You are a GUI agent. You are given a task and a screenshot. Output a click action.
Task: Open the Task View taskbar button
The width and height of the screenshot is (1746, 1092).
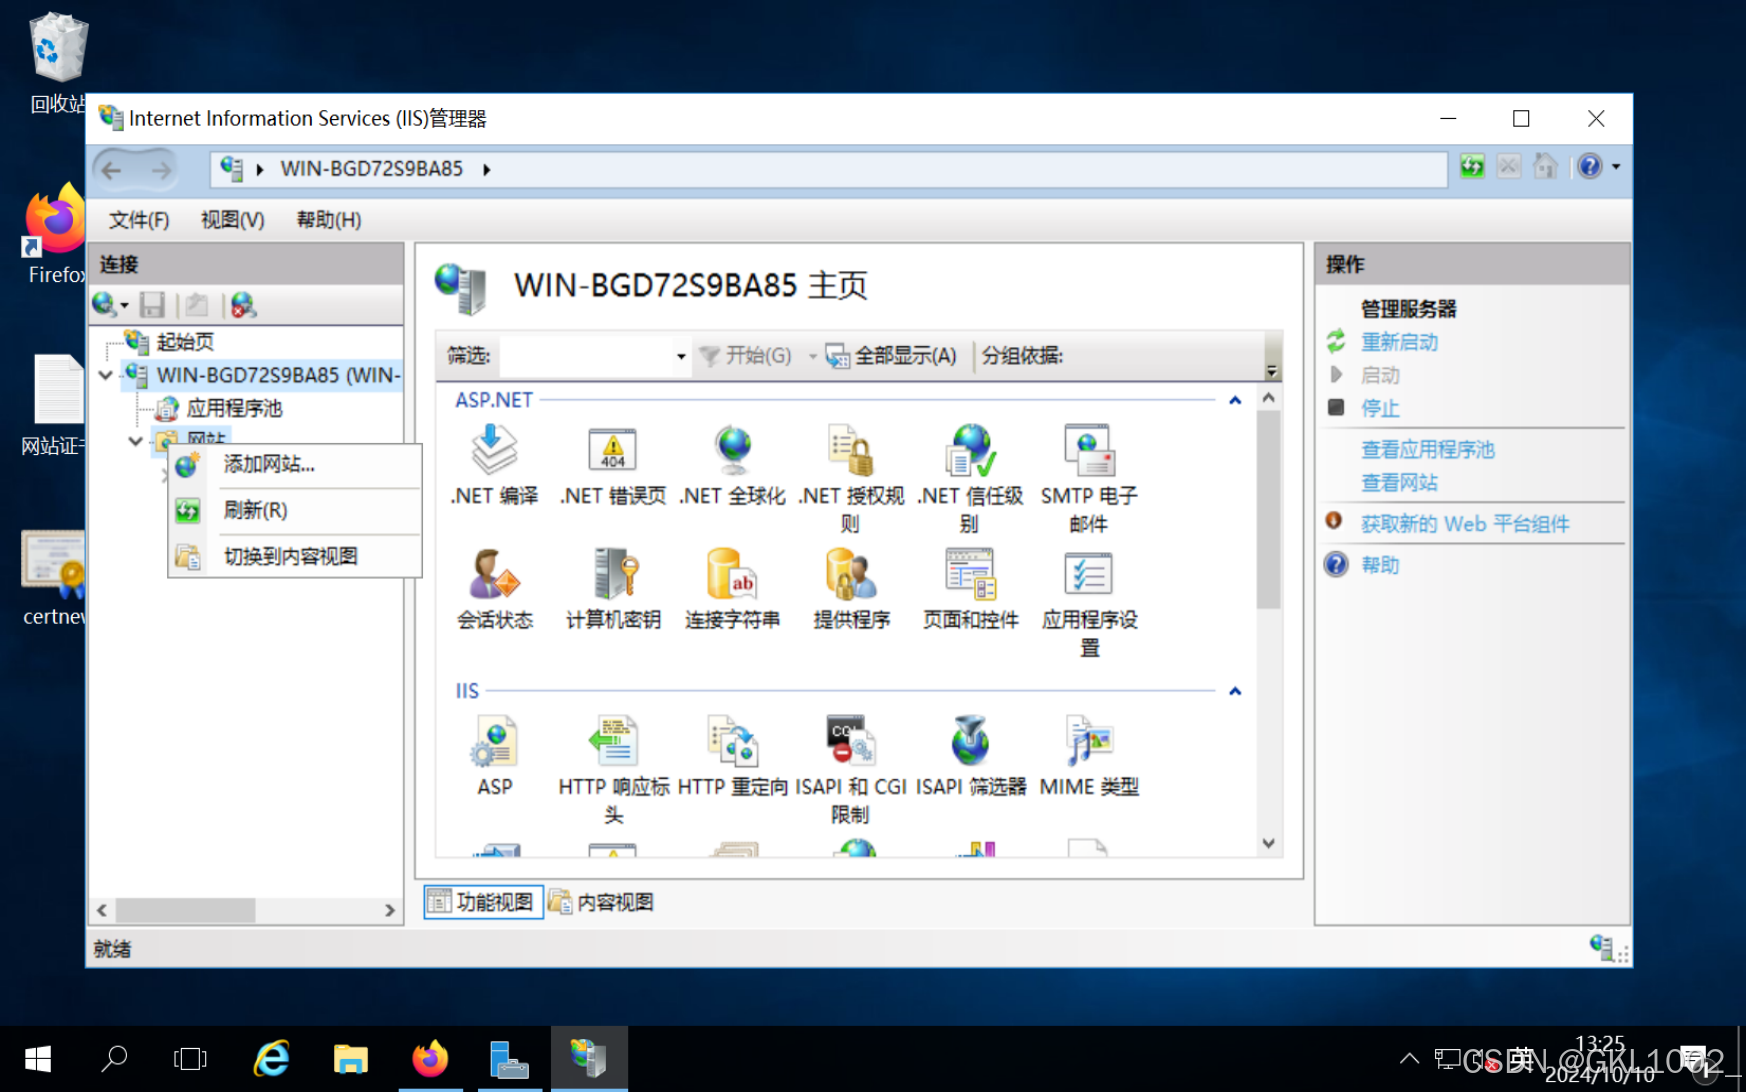(x=190, y=1059)
